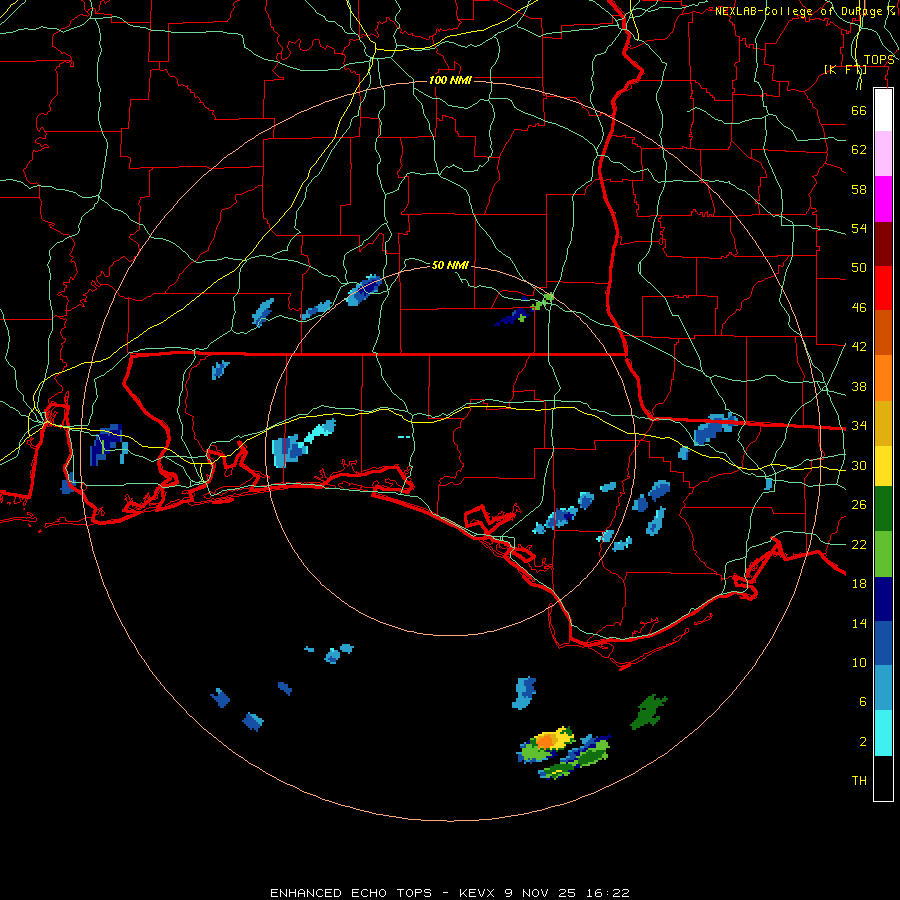Click legend value '46'

[859, 308]
